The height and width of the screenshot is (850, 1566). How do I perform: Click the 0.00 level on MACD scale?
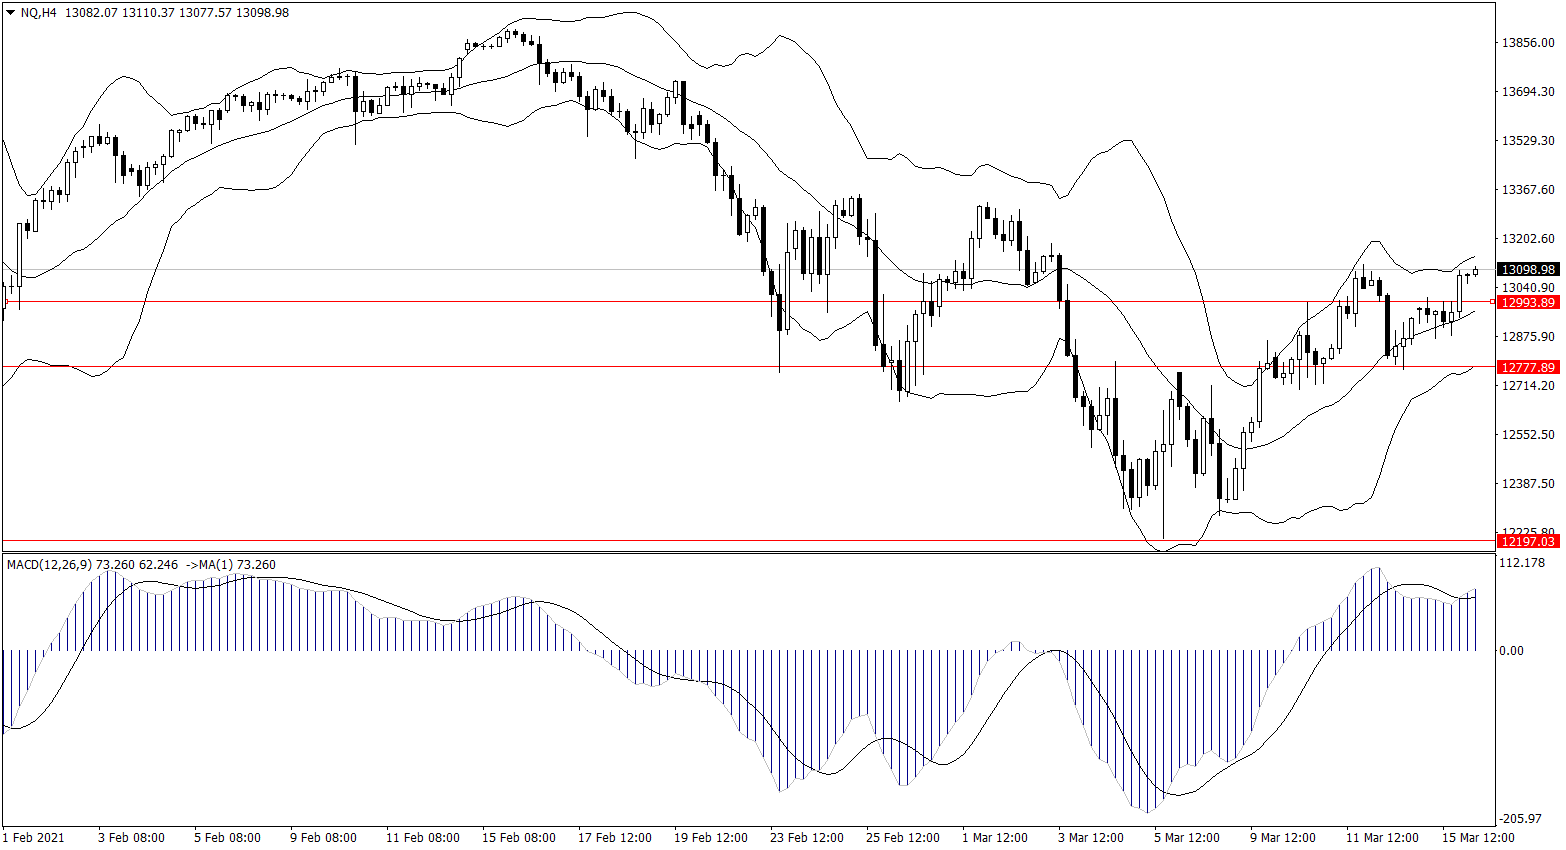pos(1511,651)
